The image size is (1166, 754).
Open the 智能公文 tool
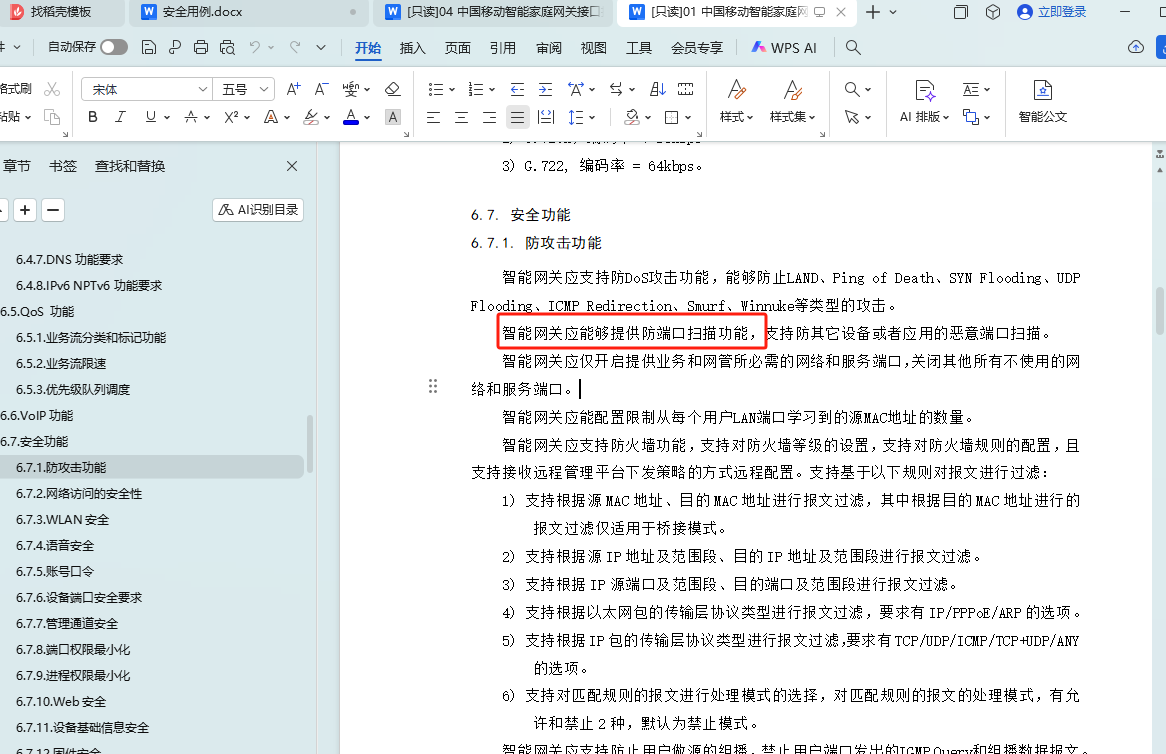[x=1043, y=101]
